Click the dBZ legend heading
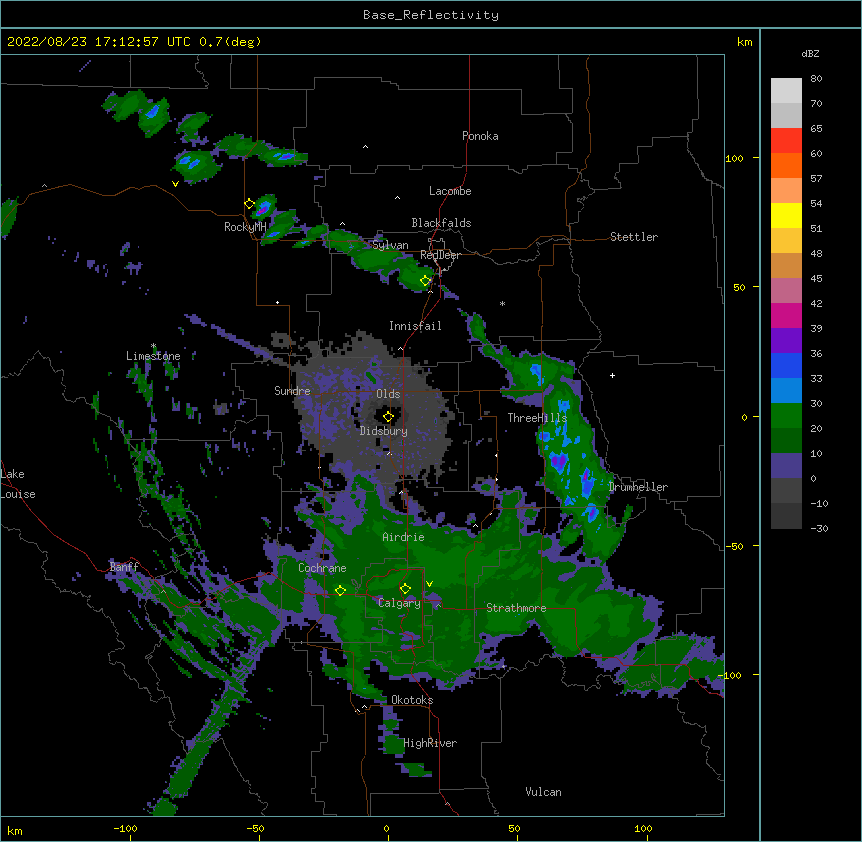Image resolution: width=862 pixels, height=842 pixels. tap(810, 53)
